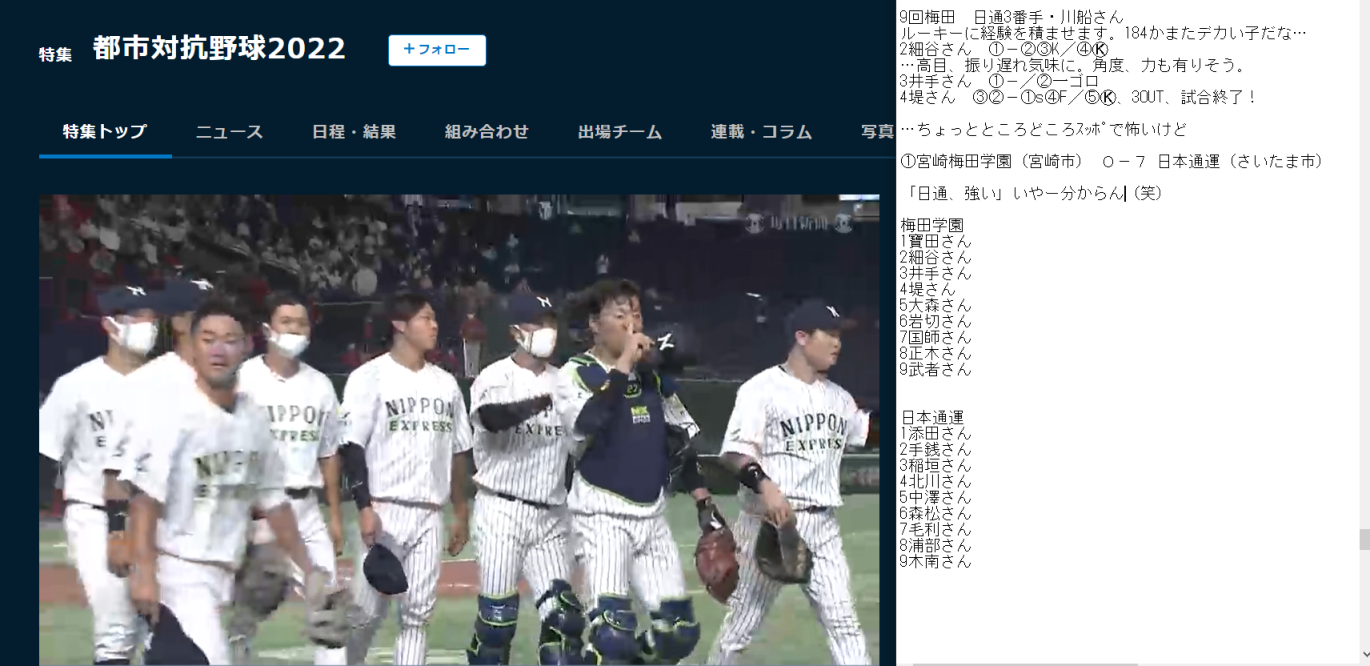1370x666 pixels.
Task: Select the 組み合わせ tab
Action: pos(487,132)
